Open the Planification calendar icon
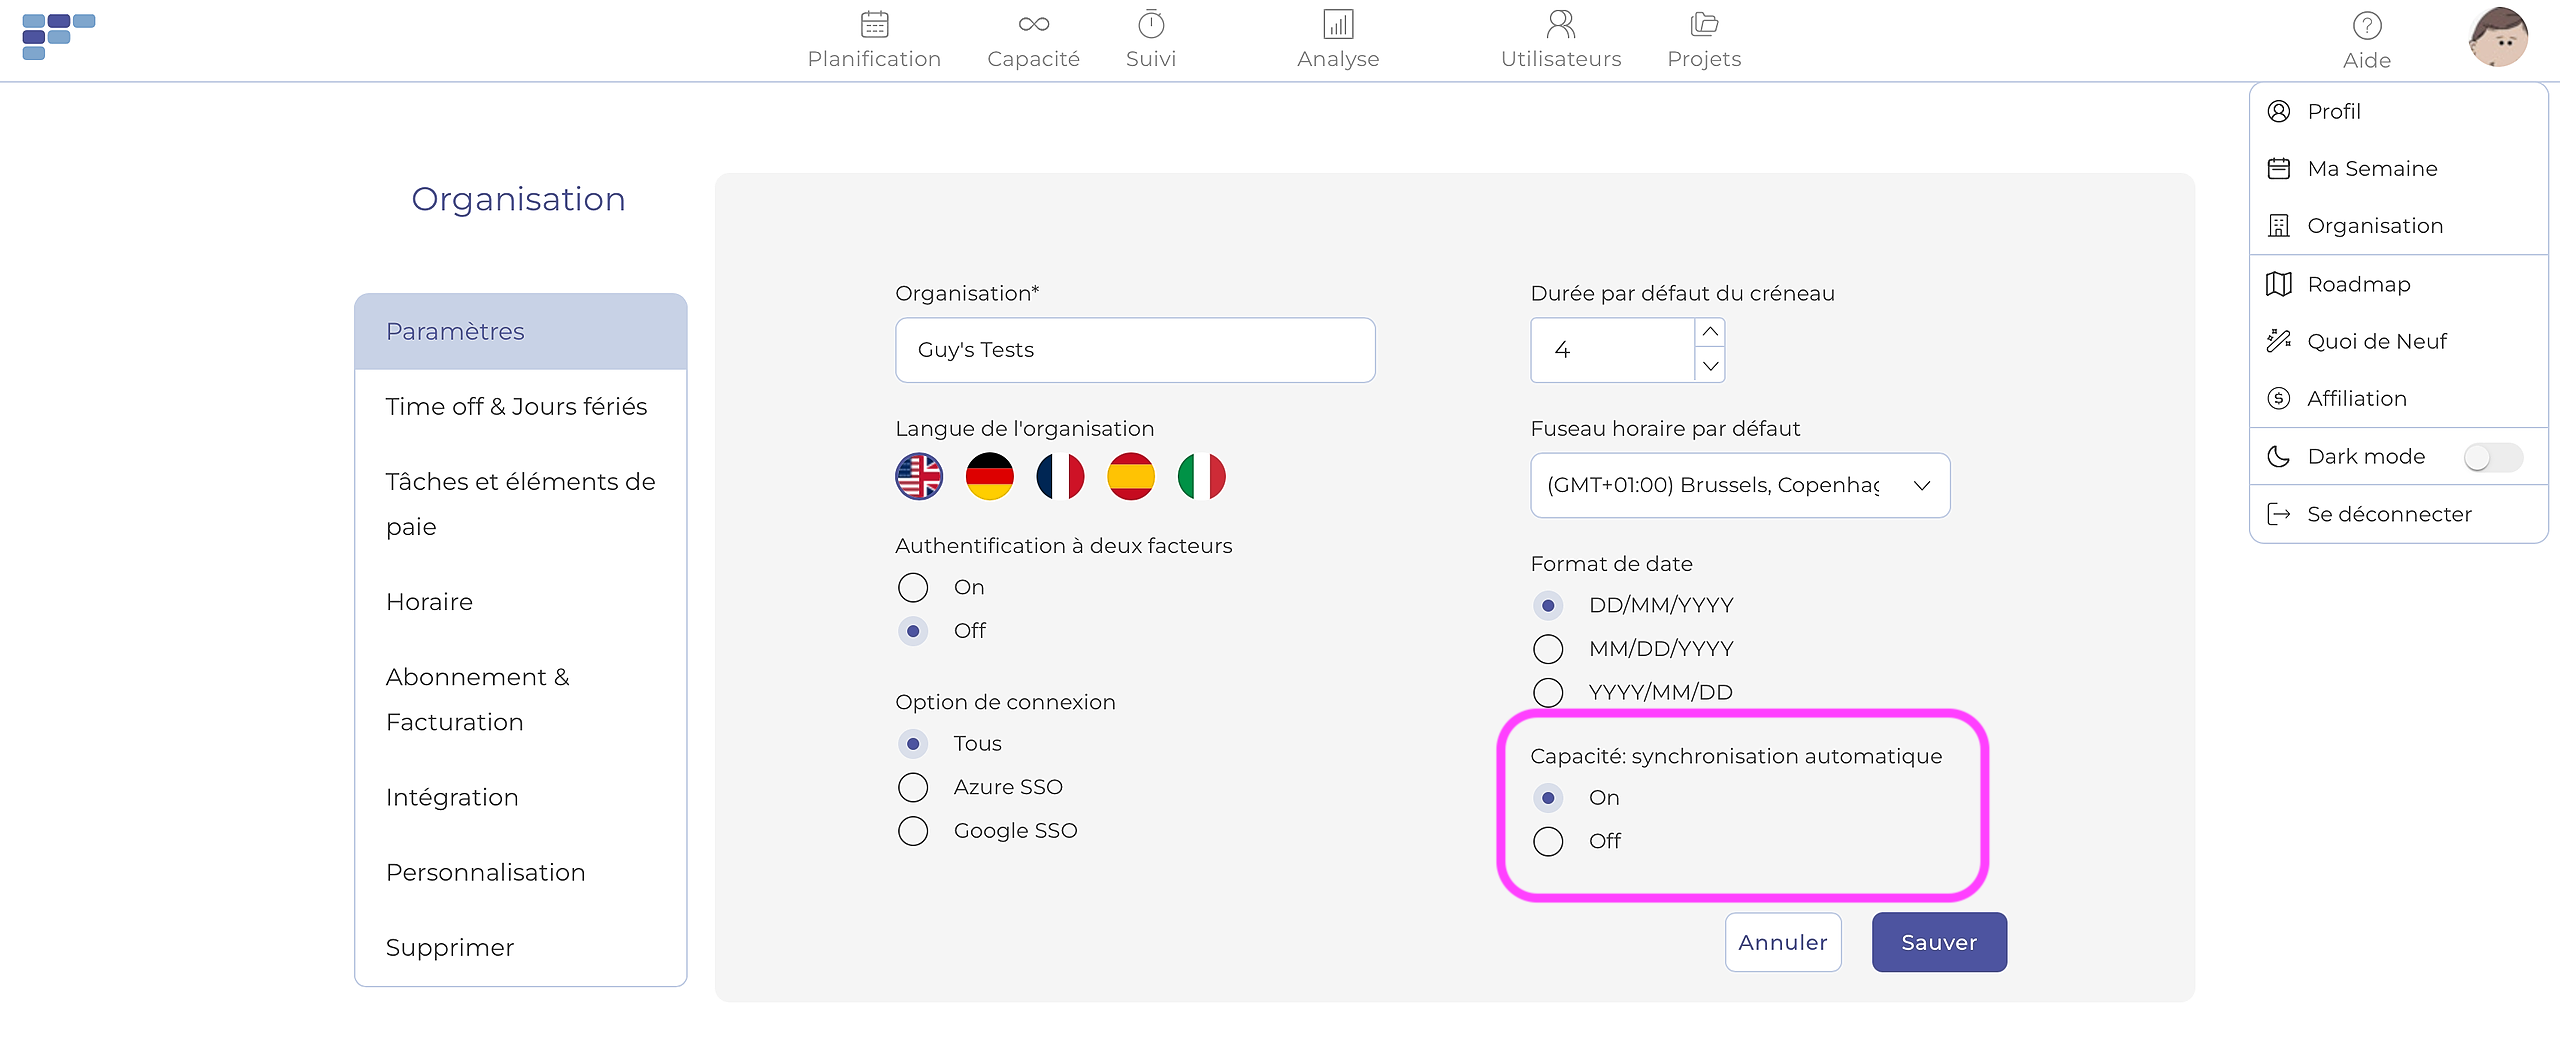The image size is (2560, 1058). 874,24
